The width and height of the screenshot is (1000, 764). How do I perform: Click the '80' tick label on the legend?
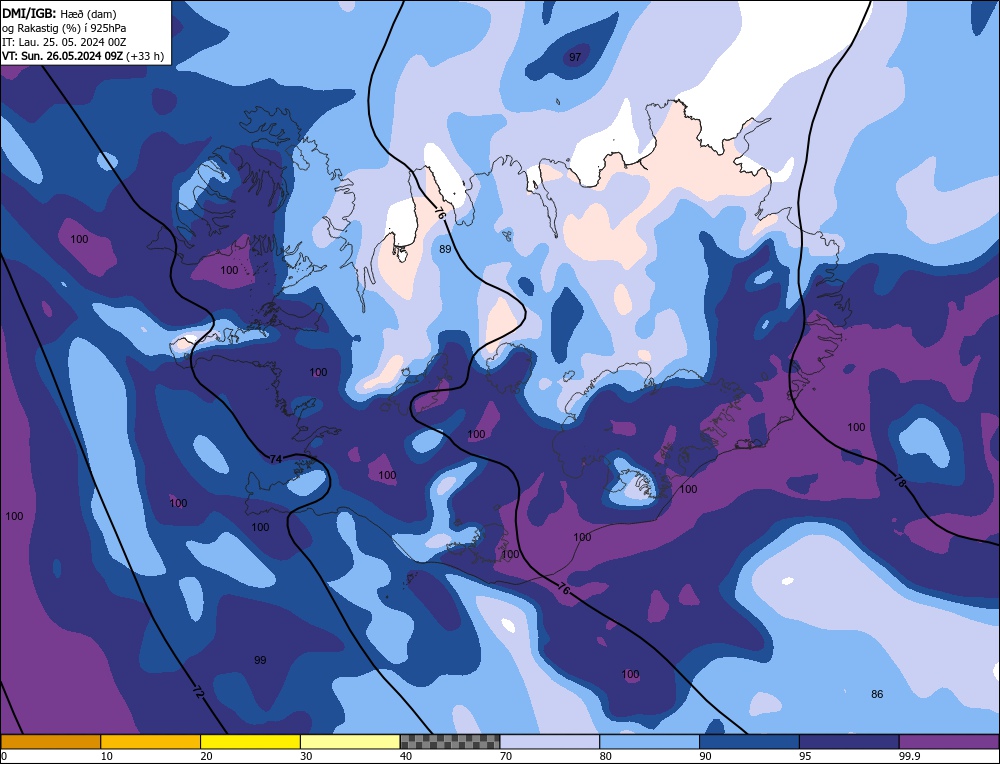click(x=606, y=756)
